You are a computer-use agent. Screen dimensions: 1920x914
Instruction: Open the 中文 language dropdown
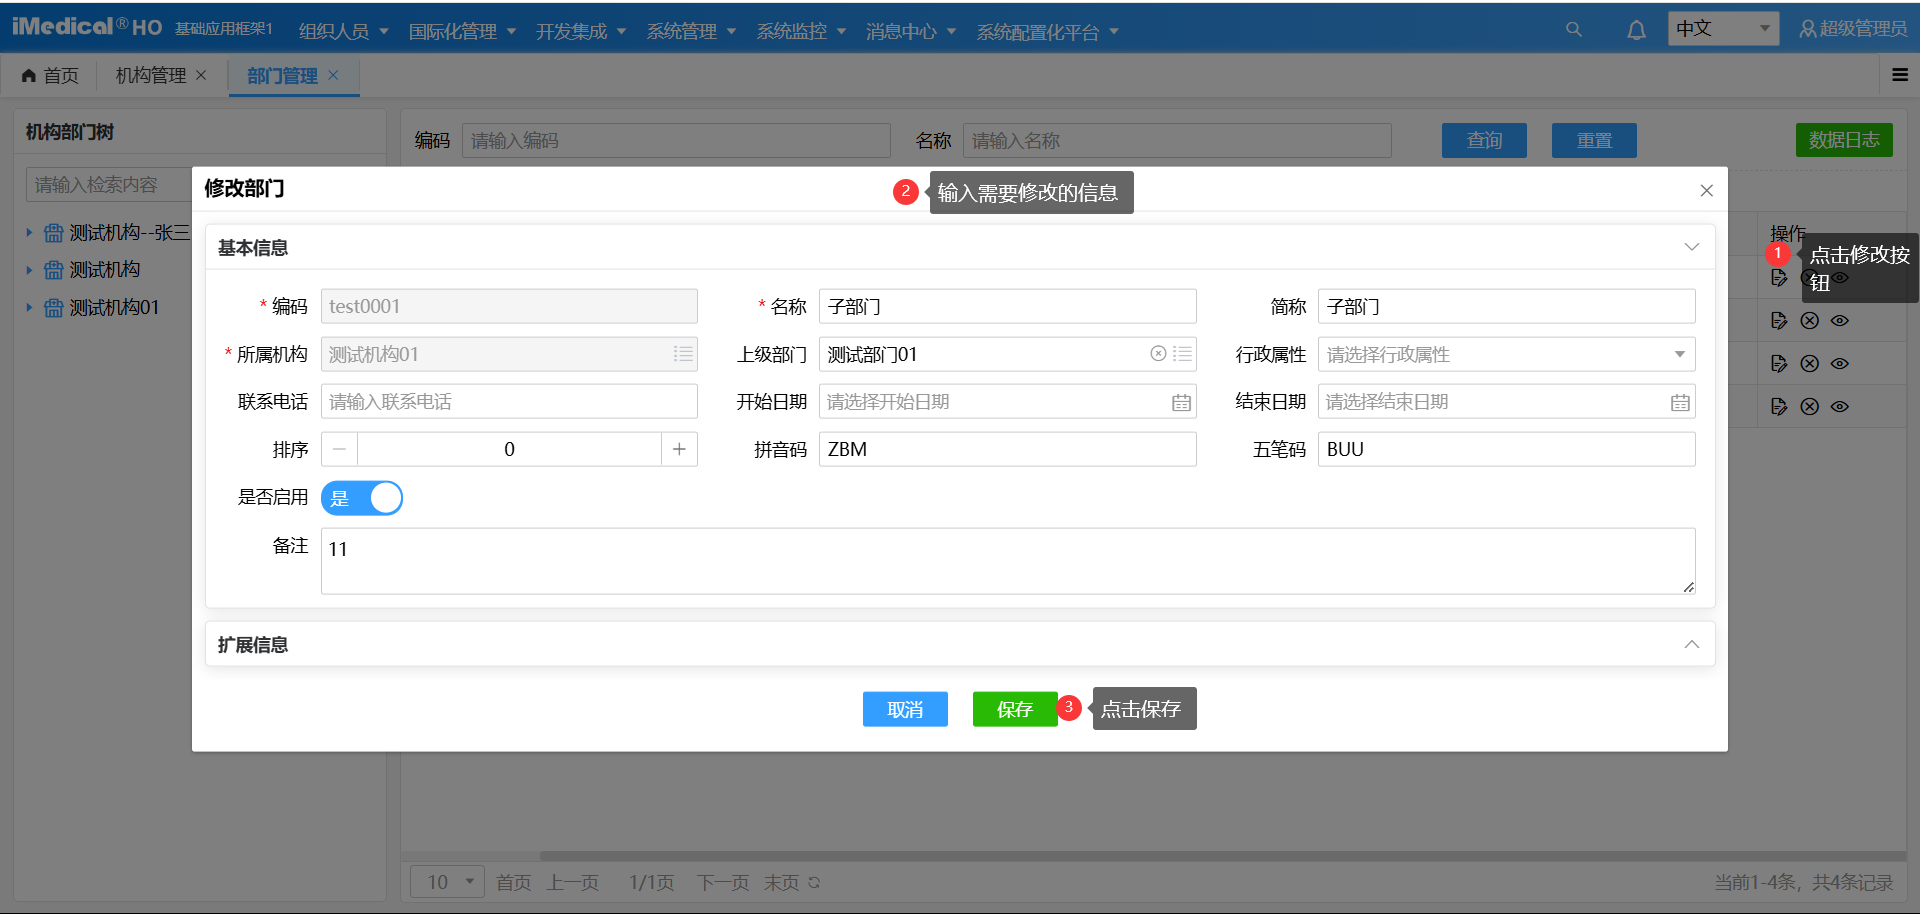pos(1723,29)
